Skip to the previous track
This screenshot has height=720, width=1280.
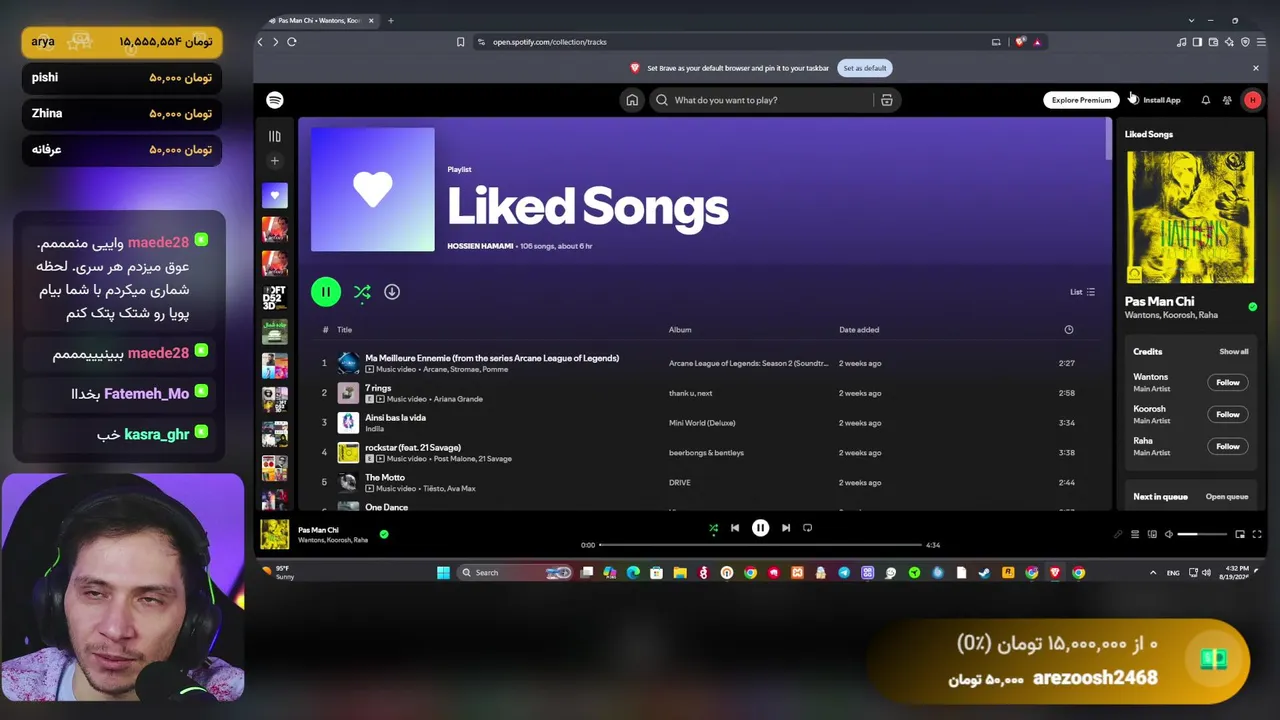coord(735,528)
